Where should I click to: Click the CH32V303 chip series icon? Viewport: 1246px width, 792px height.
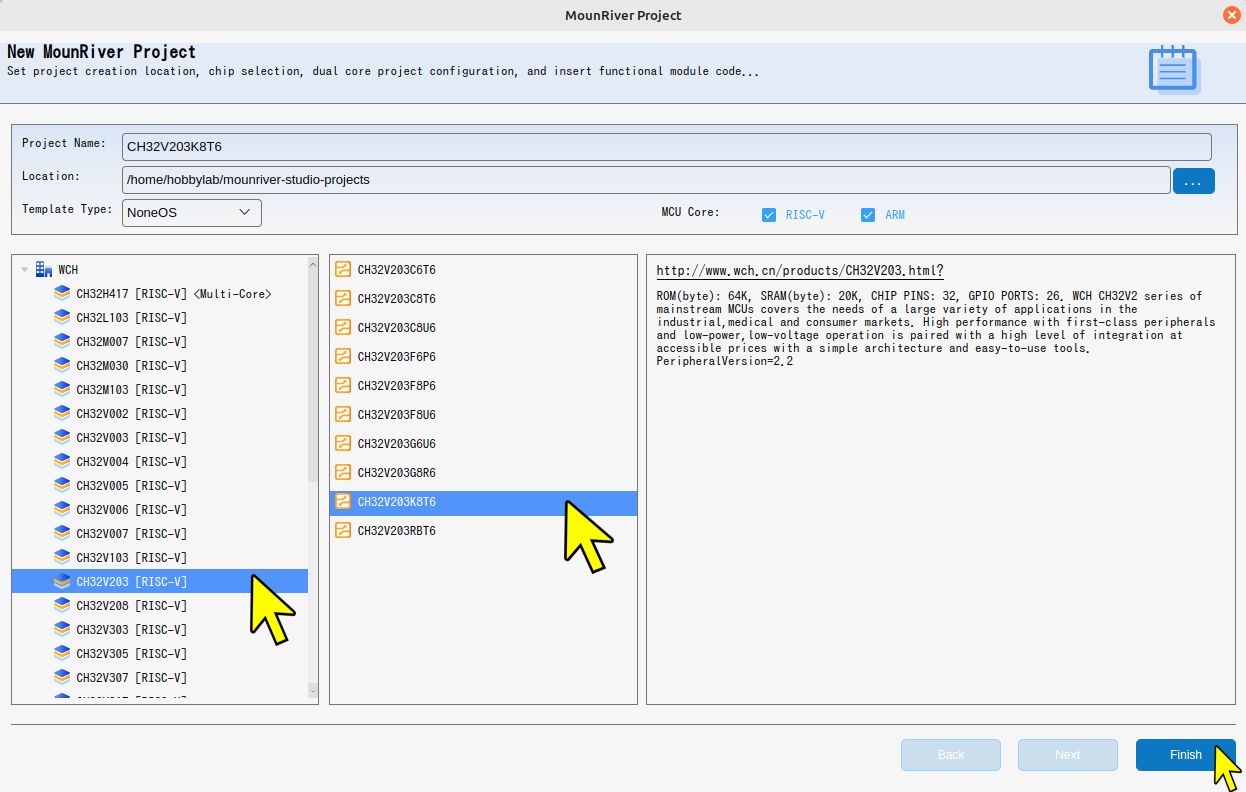click(62, 630)
